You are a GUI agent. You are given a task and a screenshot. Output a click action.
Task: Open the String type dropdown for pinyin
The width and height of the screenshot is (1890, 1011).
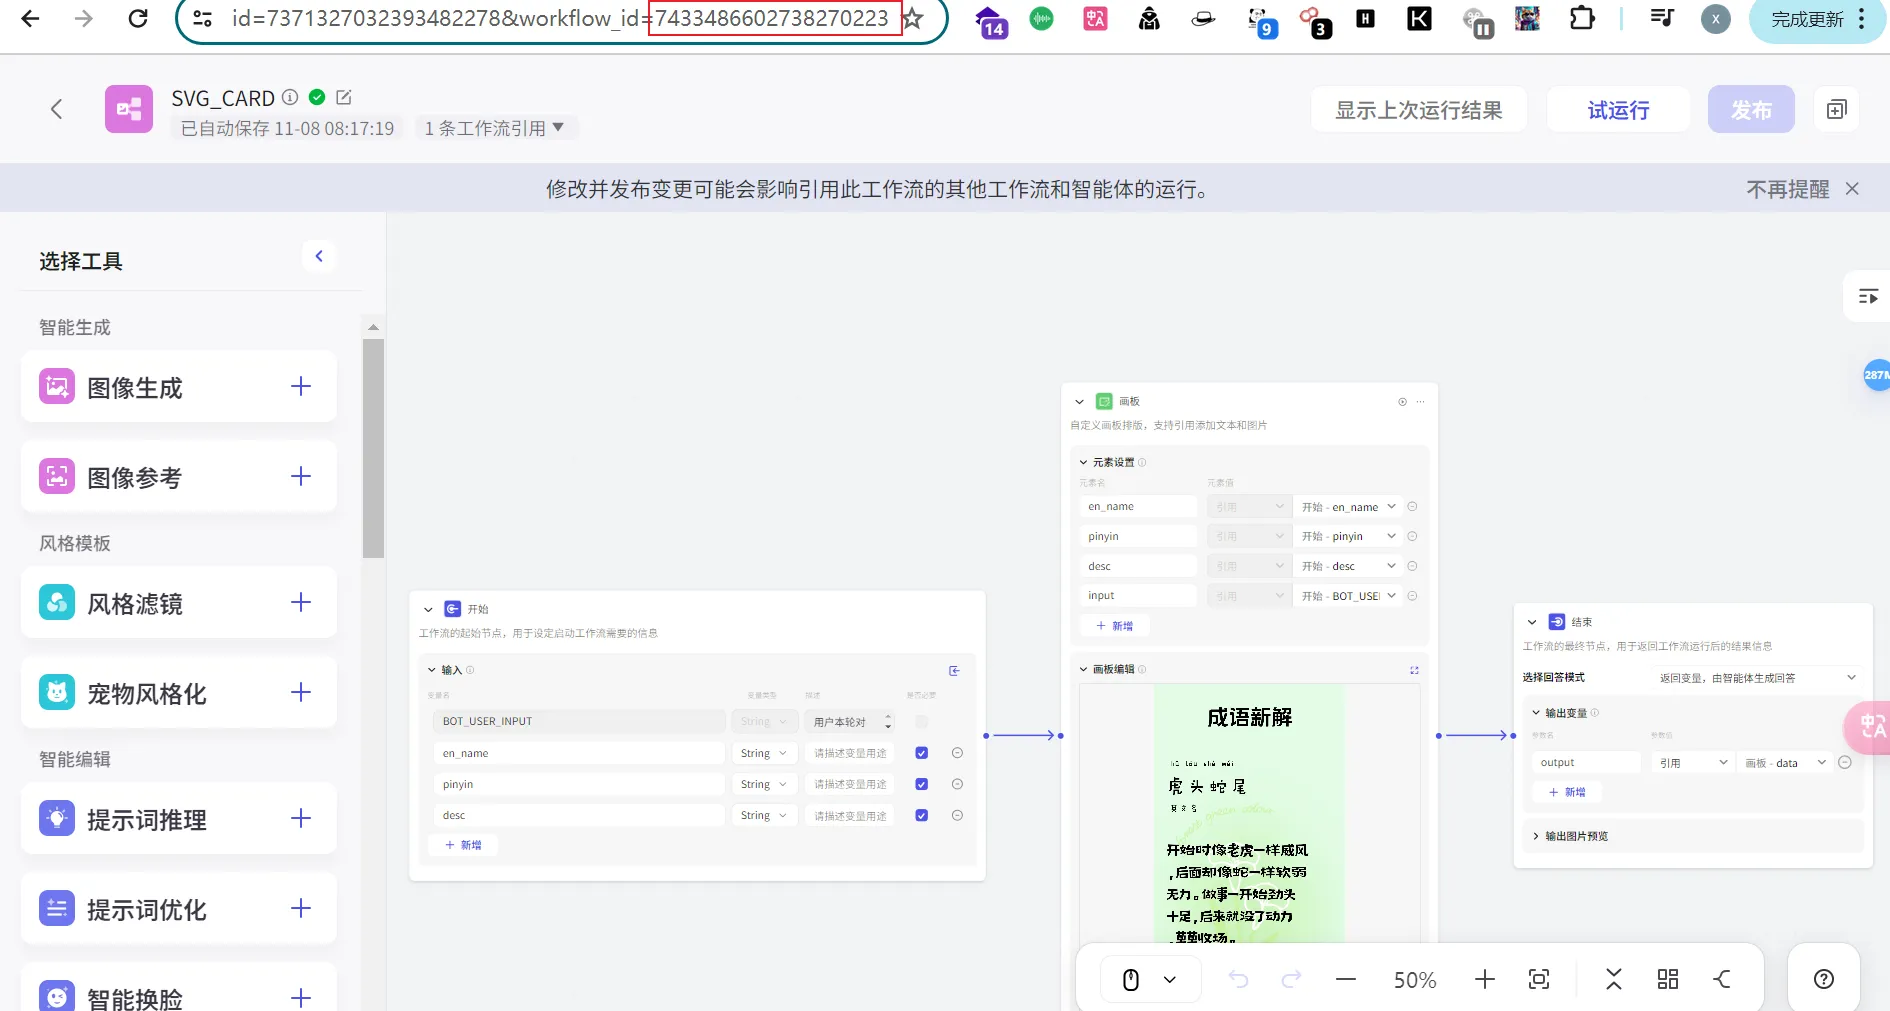click(x=764, y=784)
